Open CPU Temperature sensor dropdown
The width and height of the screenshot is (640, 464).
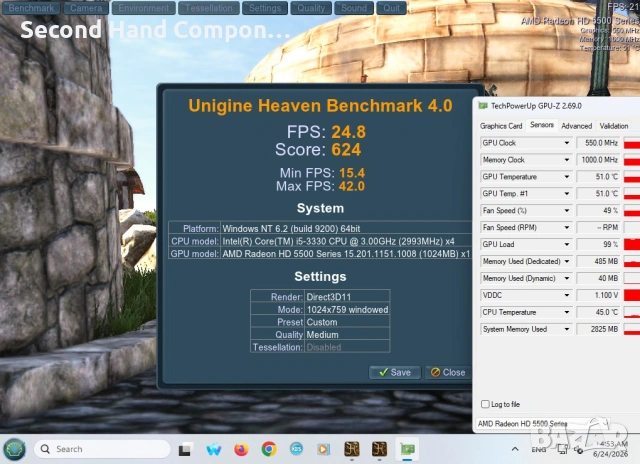pos(567,312)
